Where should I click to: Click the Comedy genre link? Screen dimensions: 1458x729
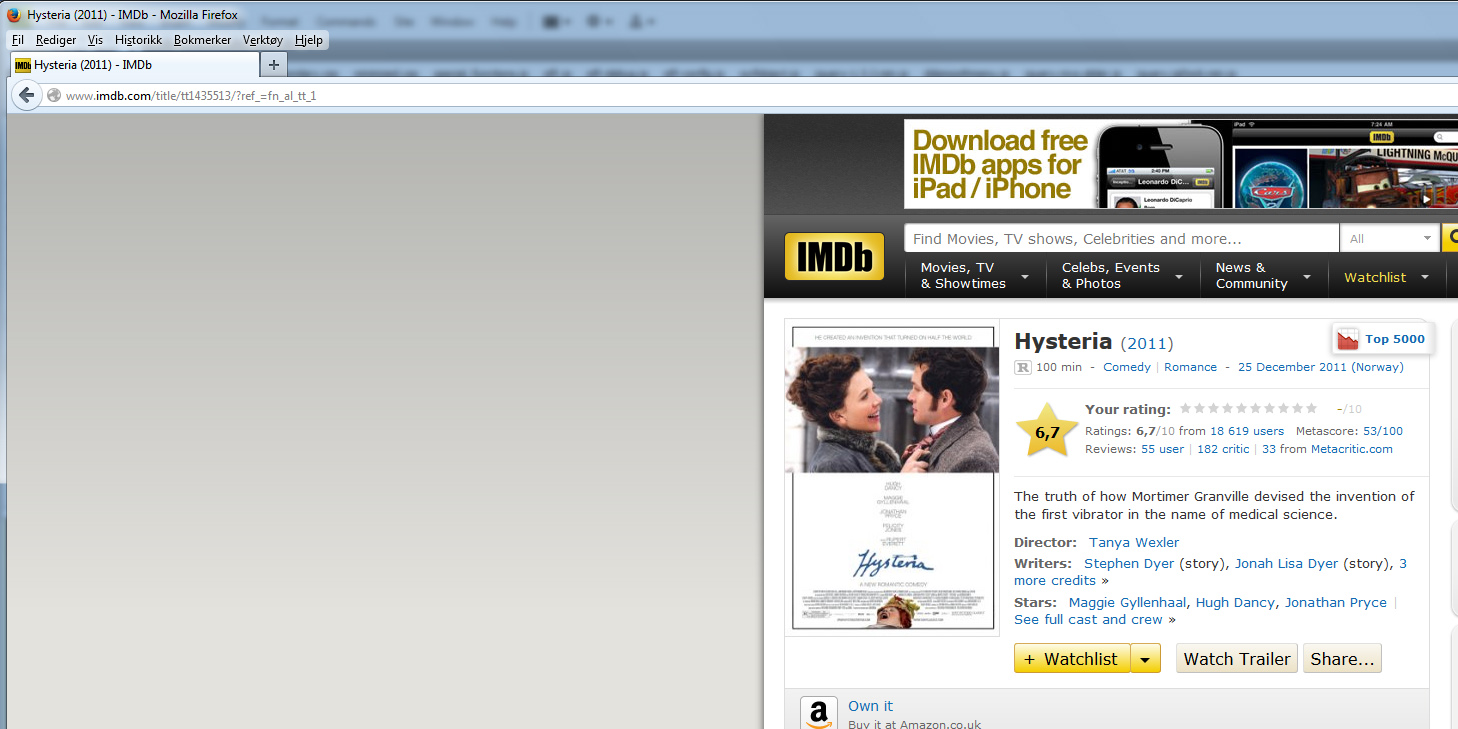1127,367
